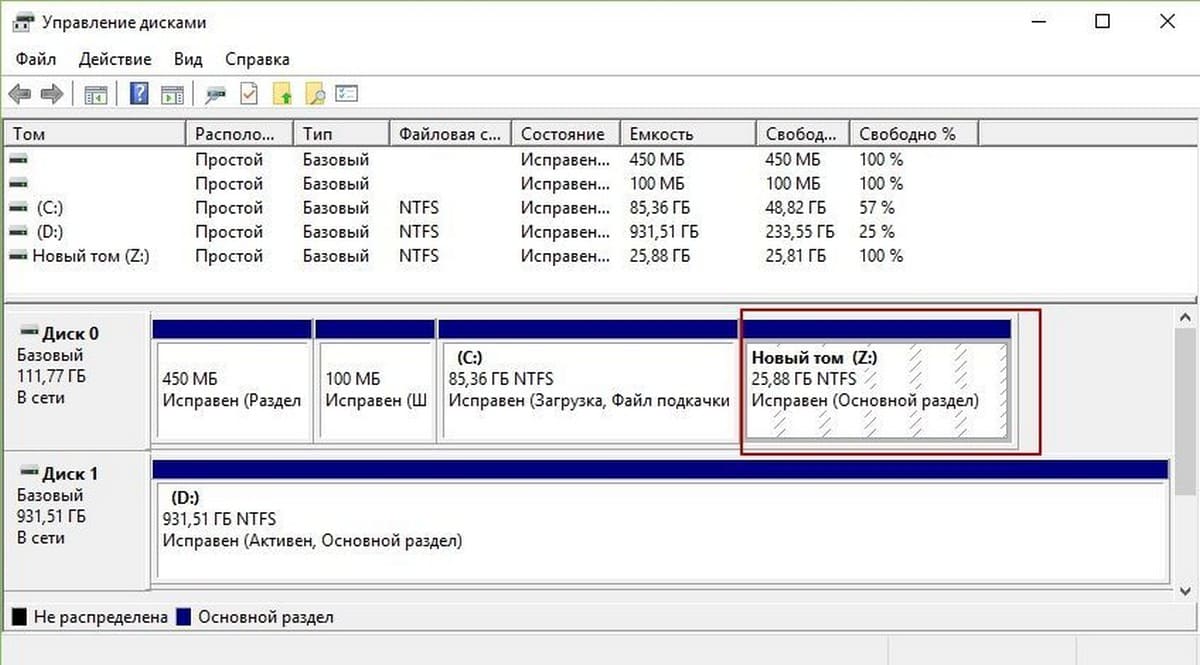Viewport: 1200px width, 665px height.
Task: Sort volumes by Емкость column header
Action: click(x=660, y=134)
